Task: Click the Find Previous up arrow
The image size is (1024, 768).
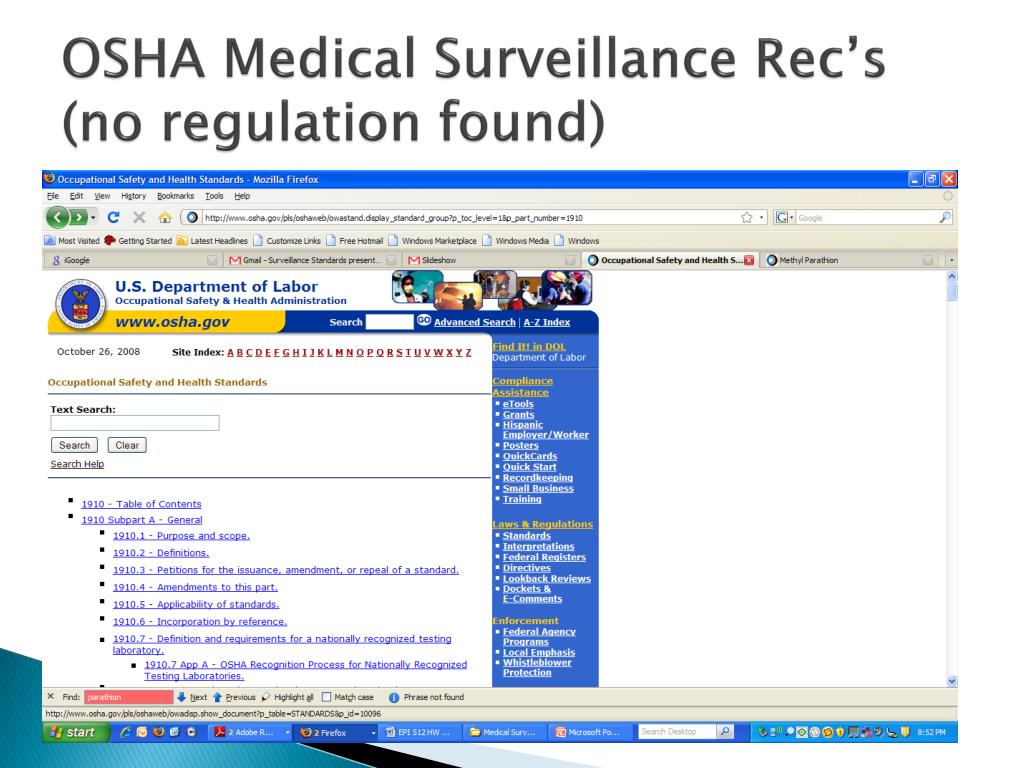Action: [x=234, y=697]
